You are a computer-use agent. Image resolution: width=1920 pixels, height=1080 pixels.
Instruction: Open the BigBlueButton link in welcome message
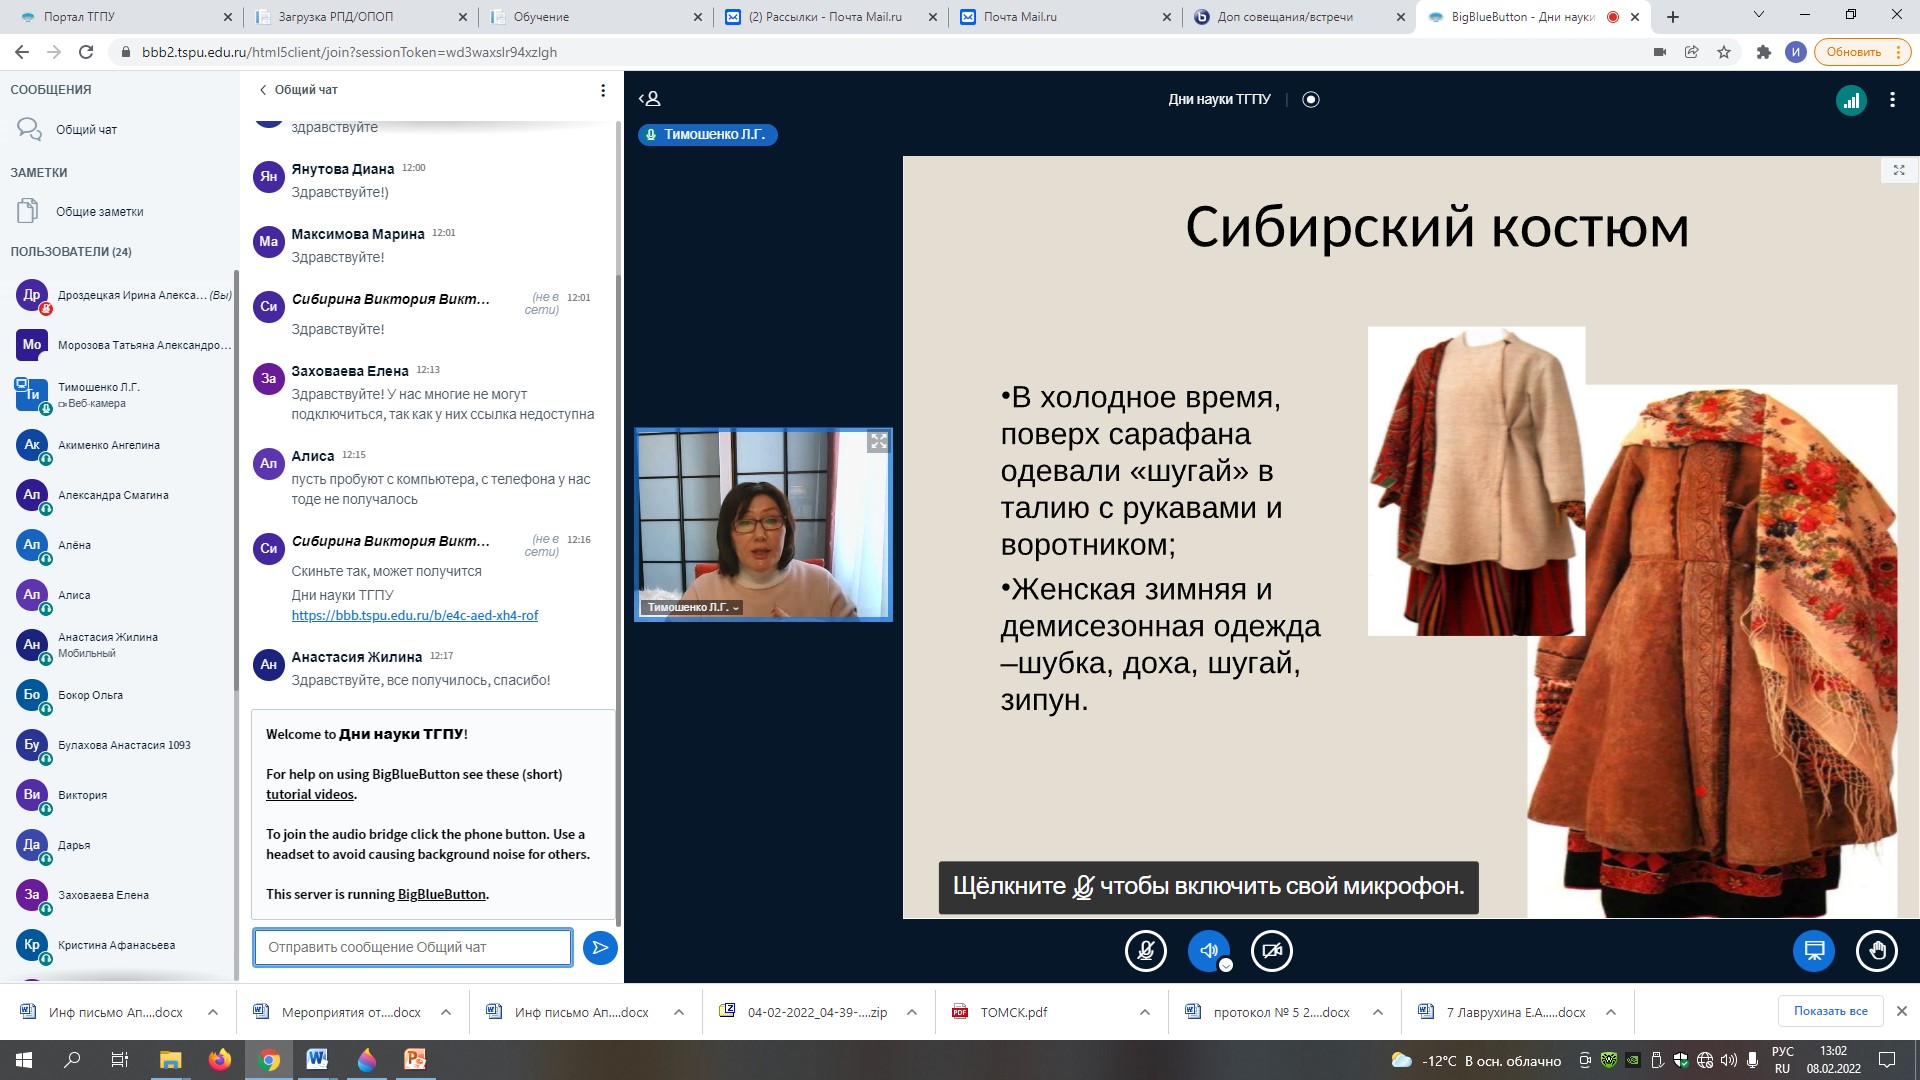(442, 894)
